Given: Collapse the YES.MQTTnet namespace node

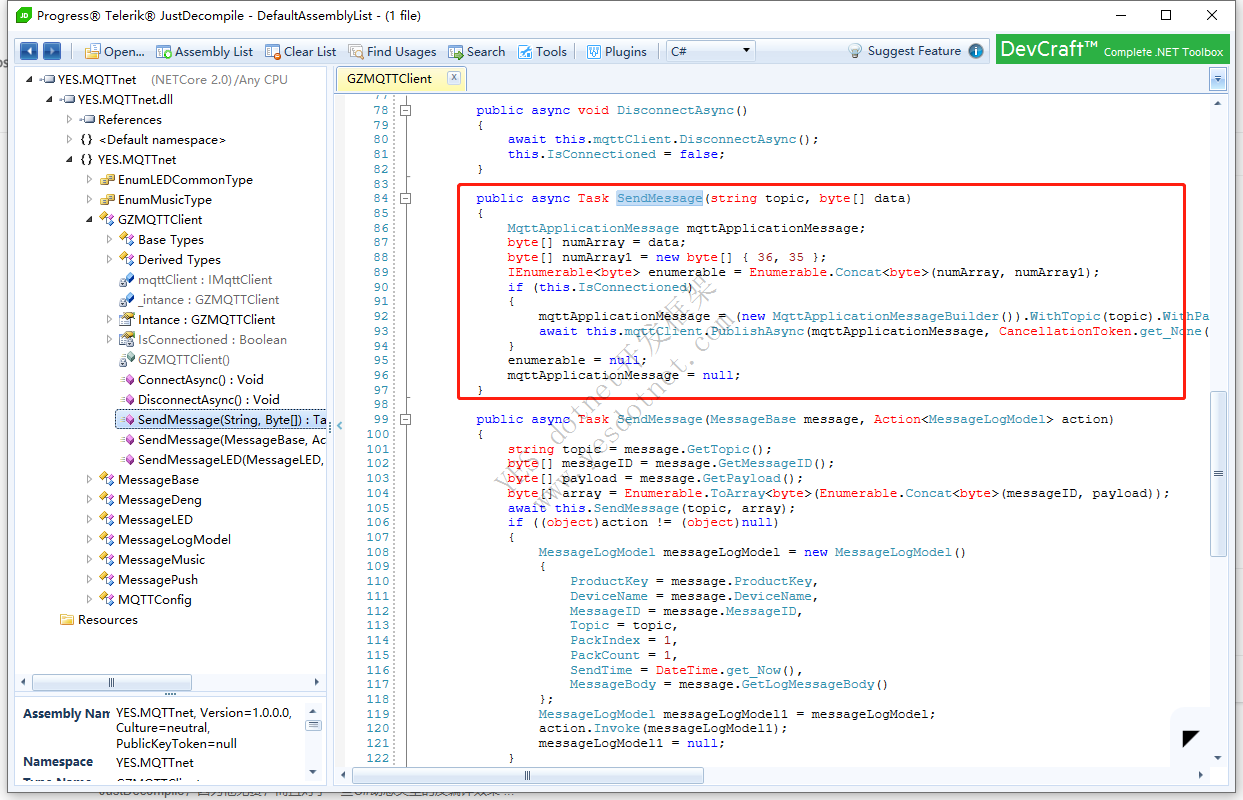Looking at the screenshot, I should point(70,159).
